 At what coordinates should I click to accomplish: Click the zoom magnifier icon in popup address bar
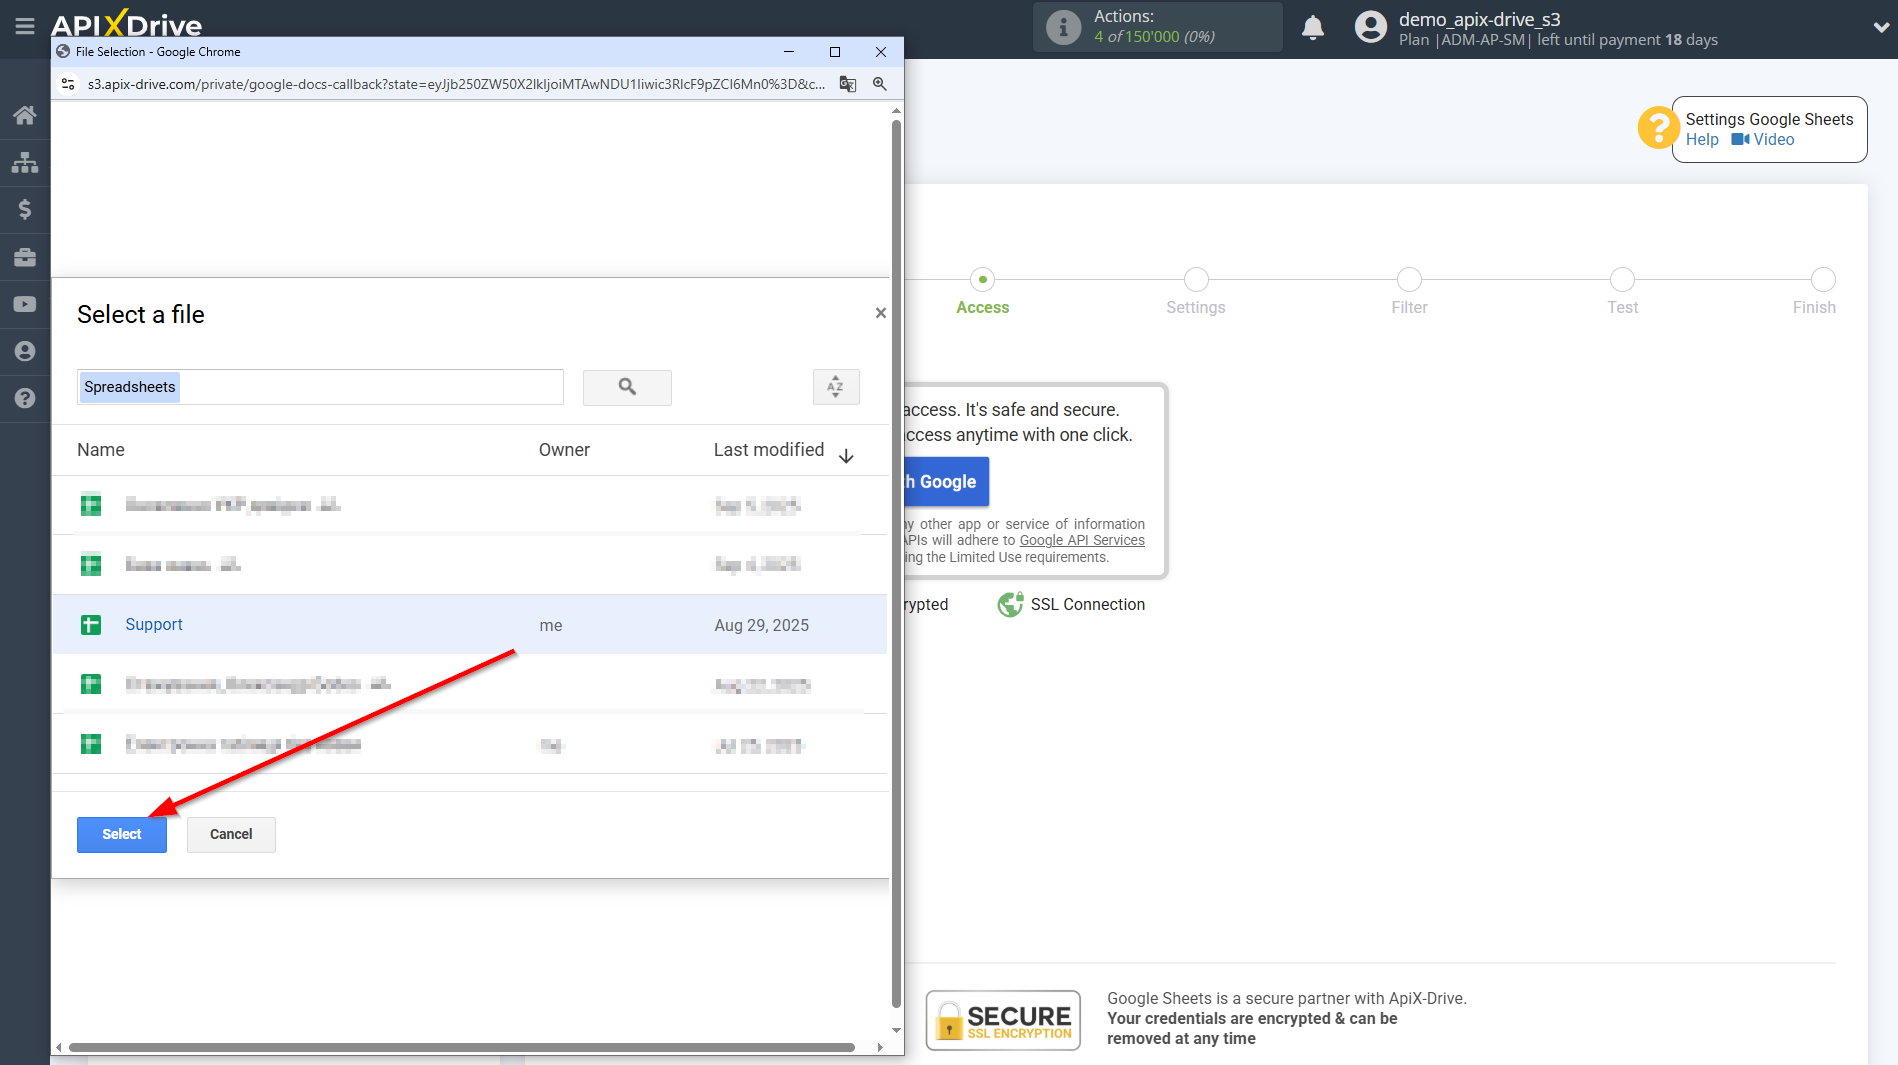tap(880, 84)
